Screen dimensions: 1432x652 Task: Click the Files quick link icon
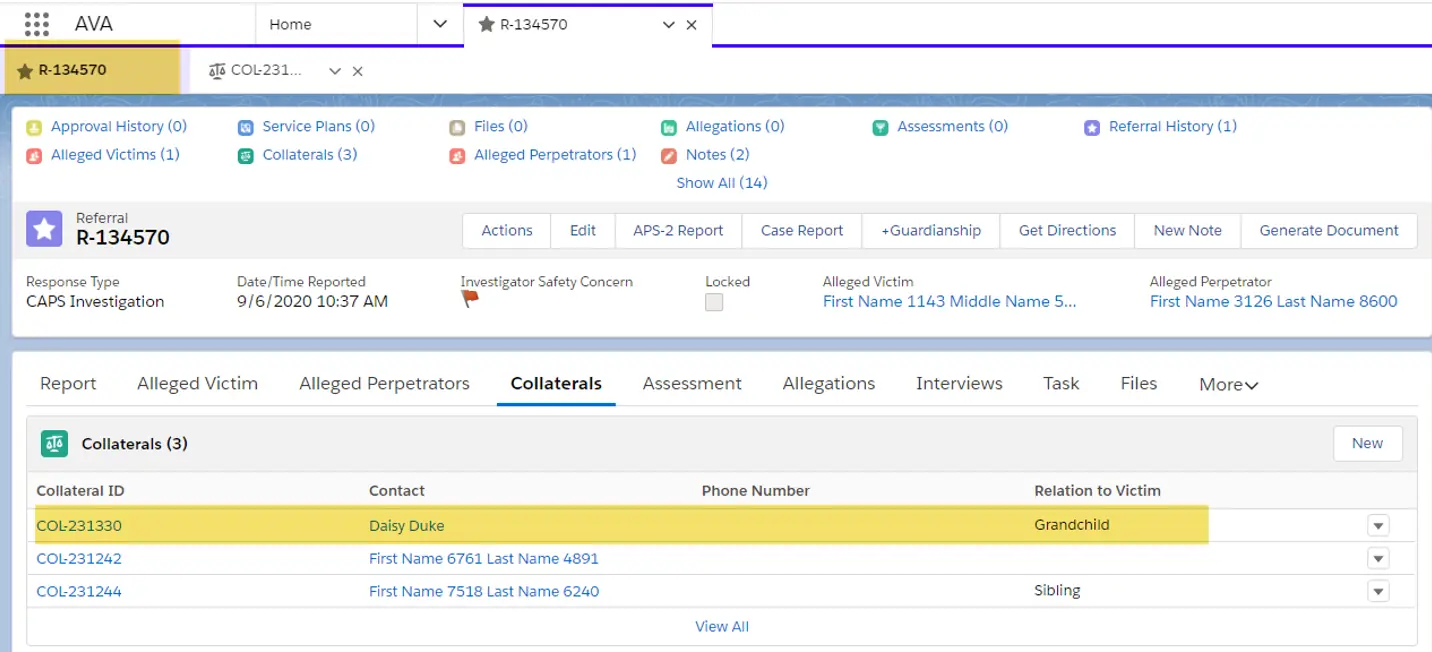point(457,127)
